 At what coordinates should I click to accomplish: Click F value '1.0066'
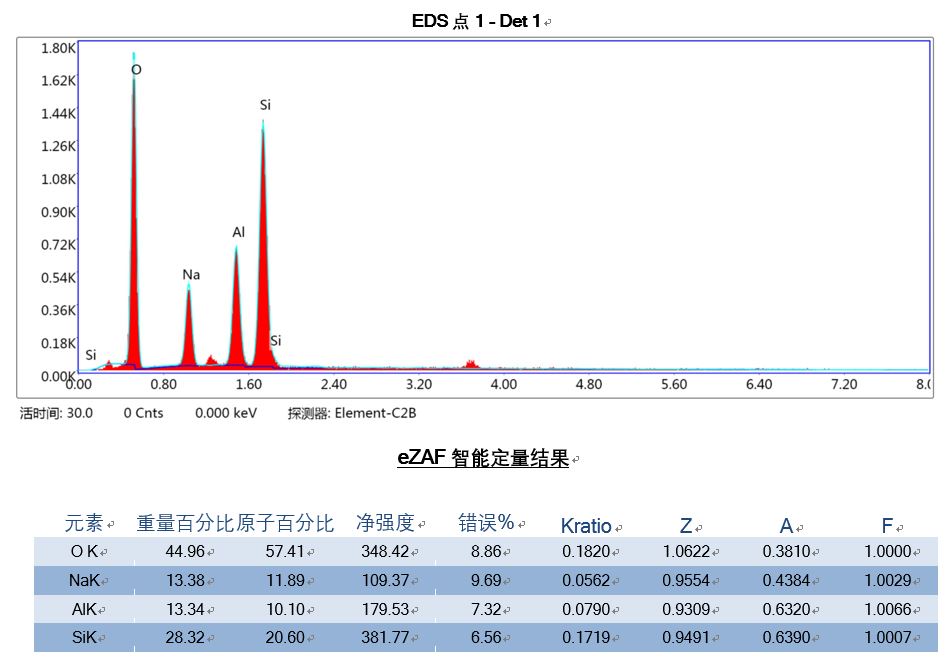887,609
